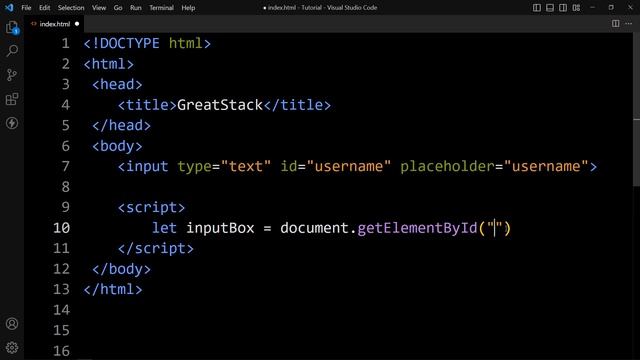Click the closing body tag

click(x=121, y=269)
